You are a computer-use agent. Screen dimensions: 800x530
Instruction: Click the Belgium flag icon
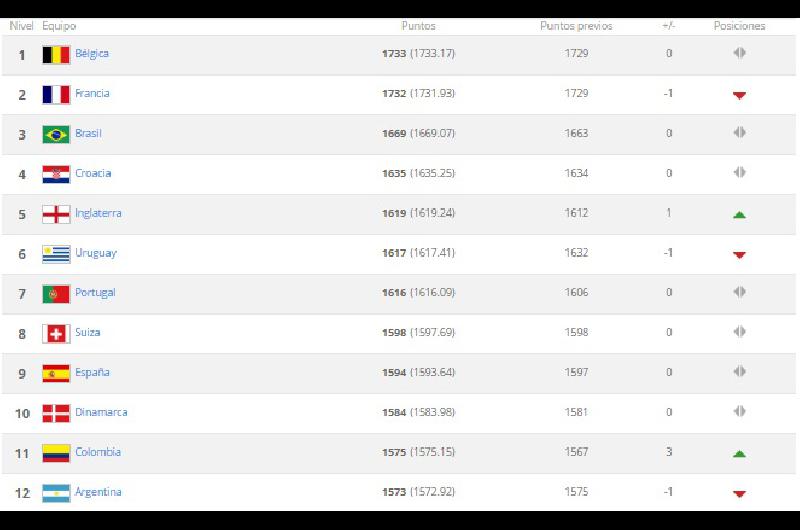[x=56, y=55]
